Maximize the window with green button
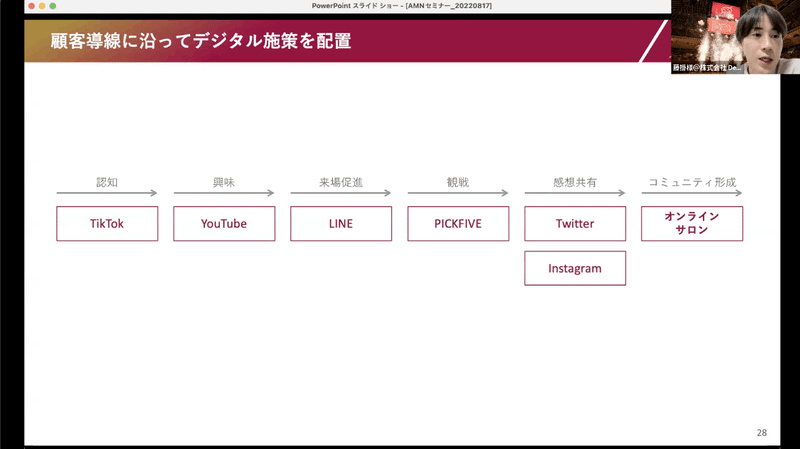This screenshot has width=800, height=449. click(x=53, y=6)
